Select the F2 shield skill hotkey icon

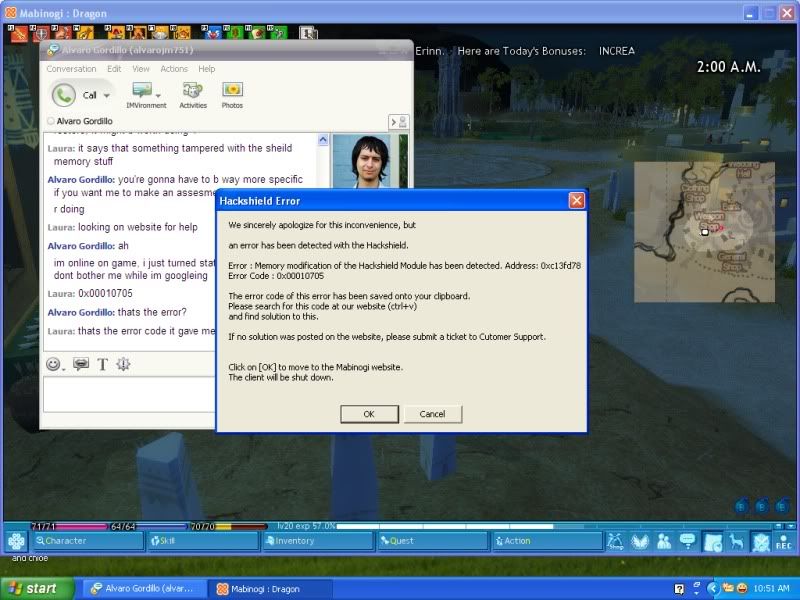point(40,34)
